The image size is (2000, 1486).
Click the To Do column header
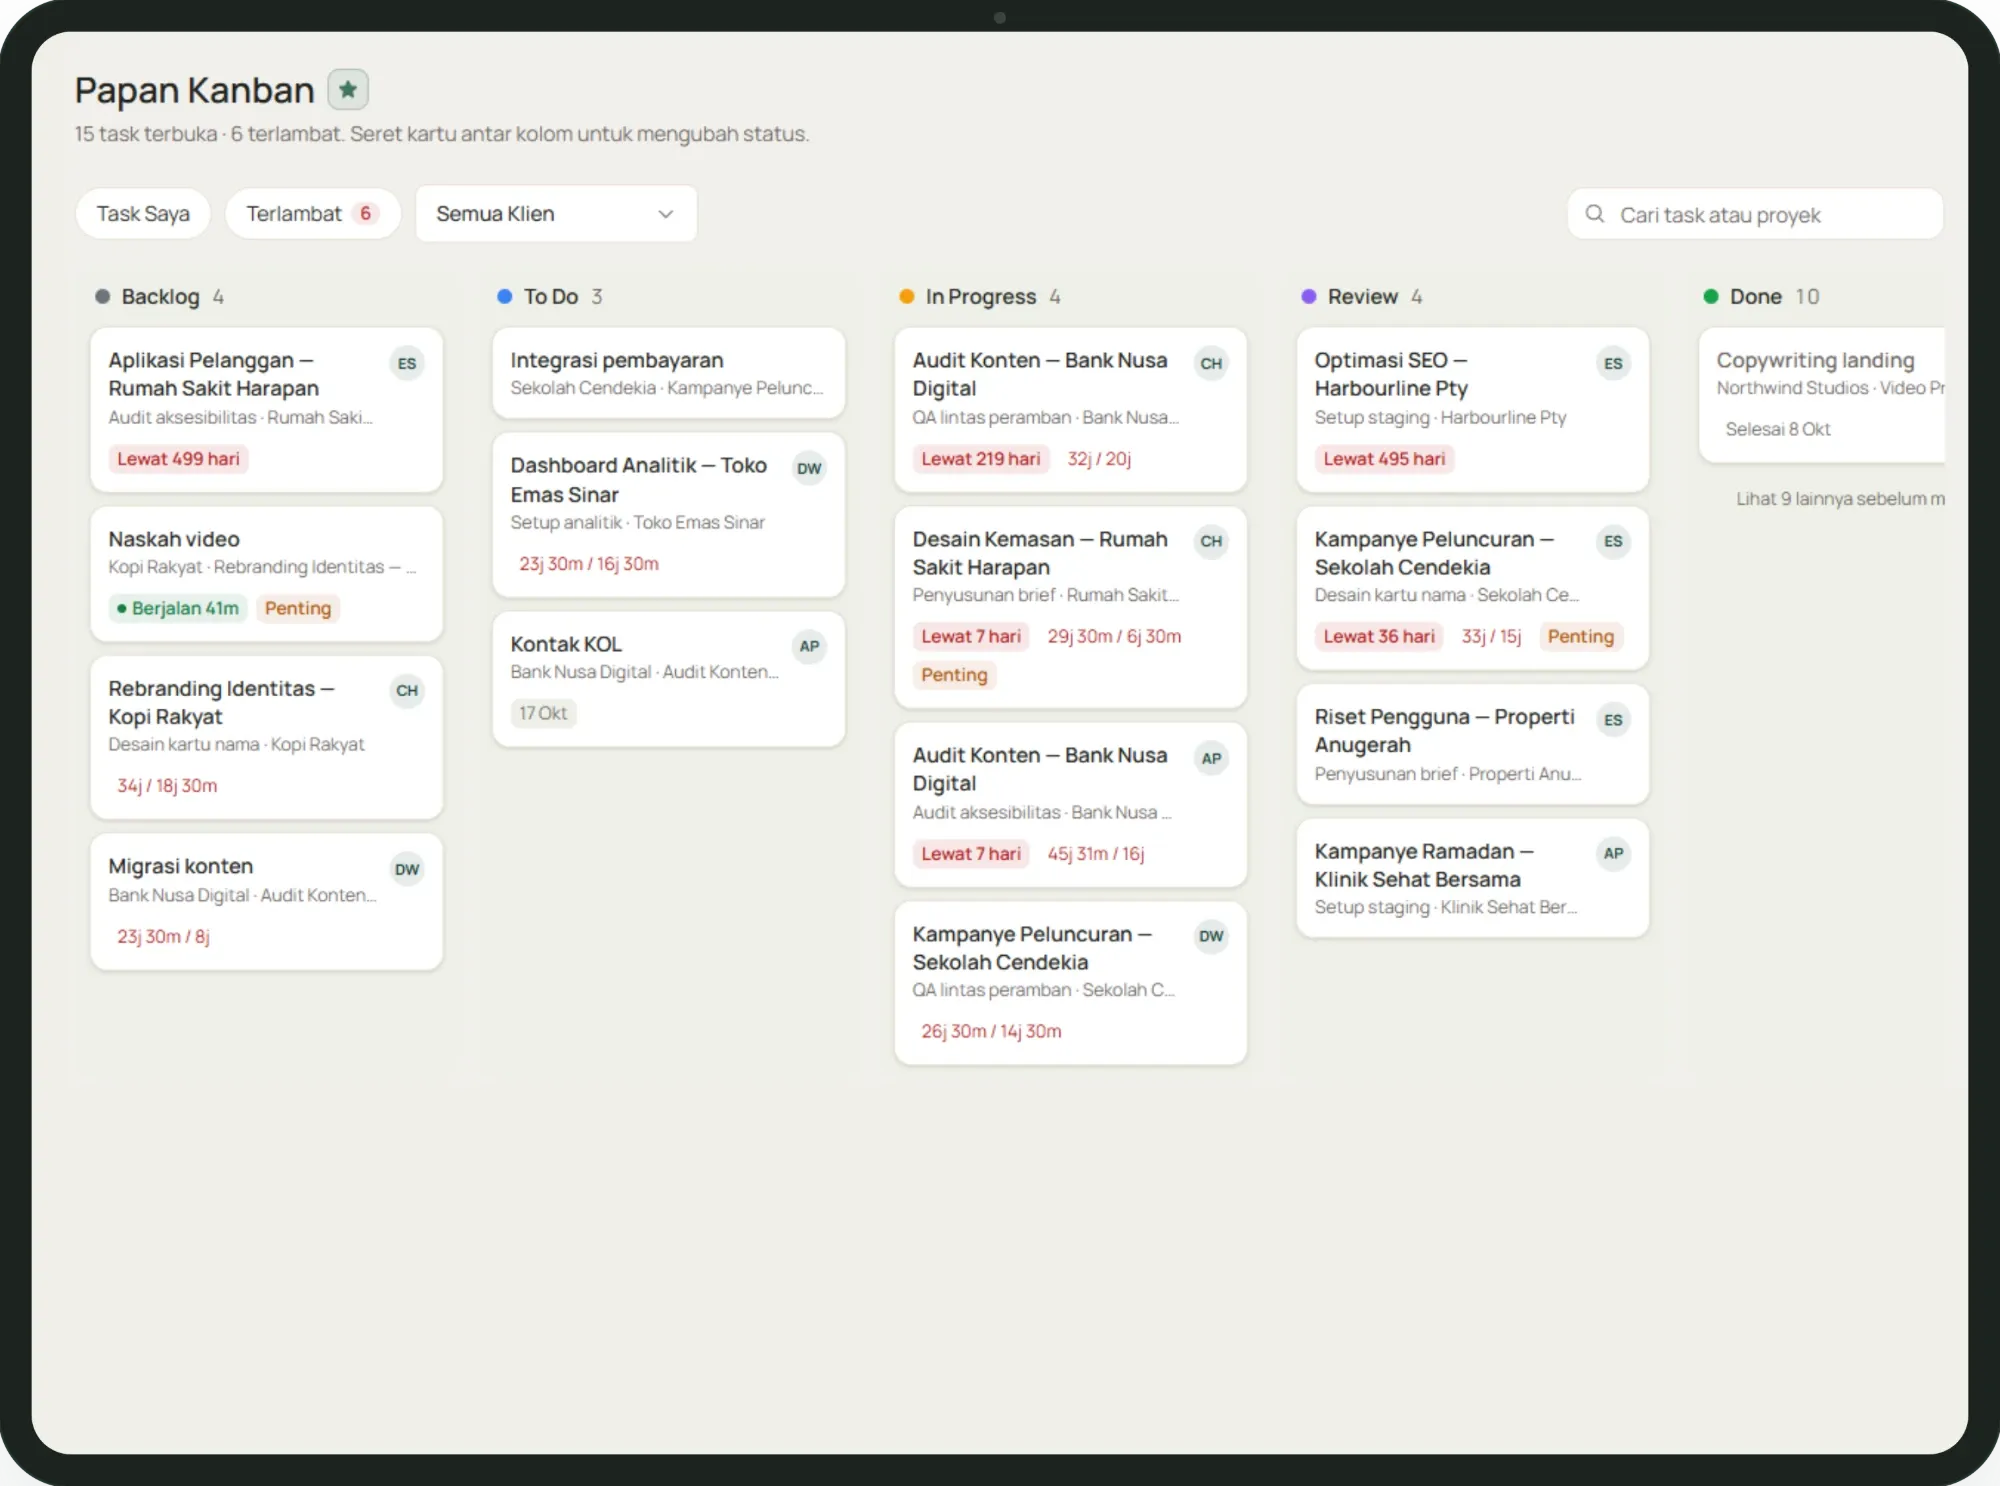550,297
